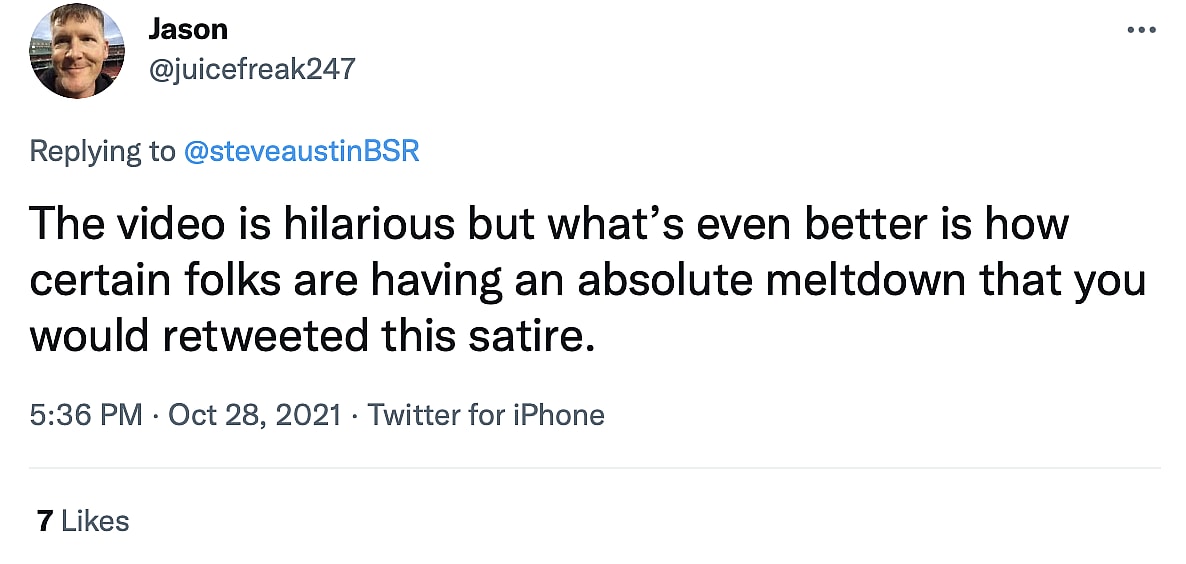Image resolution: width=1186 pixels, height=564 pixels.
Task: Open the three-dot more options menu
Action: click(1140, 30)
